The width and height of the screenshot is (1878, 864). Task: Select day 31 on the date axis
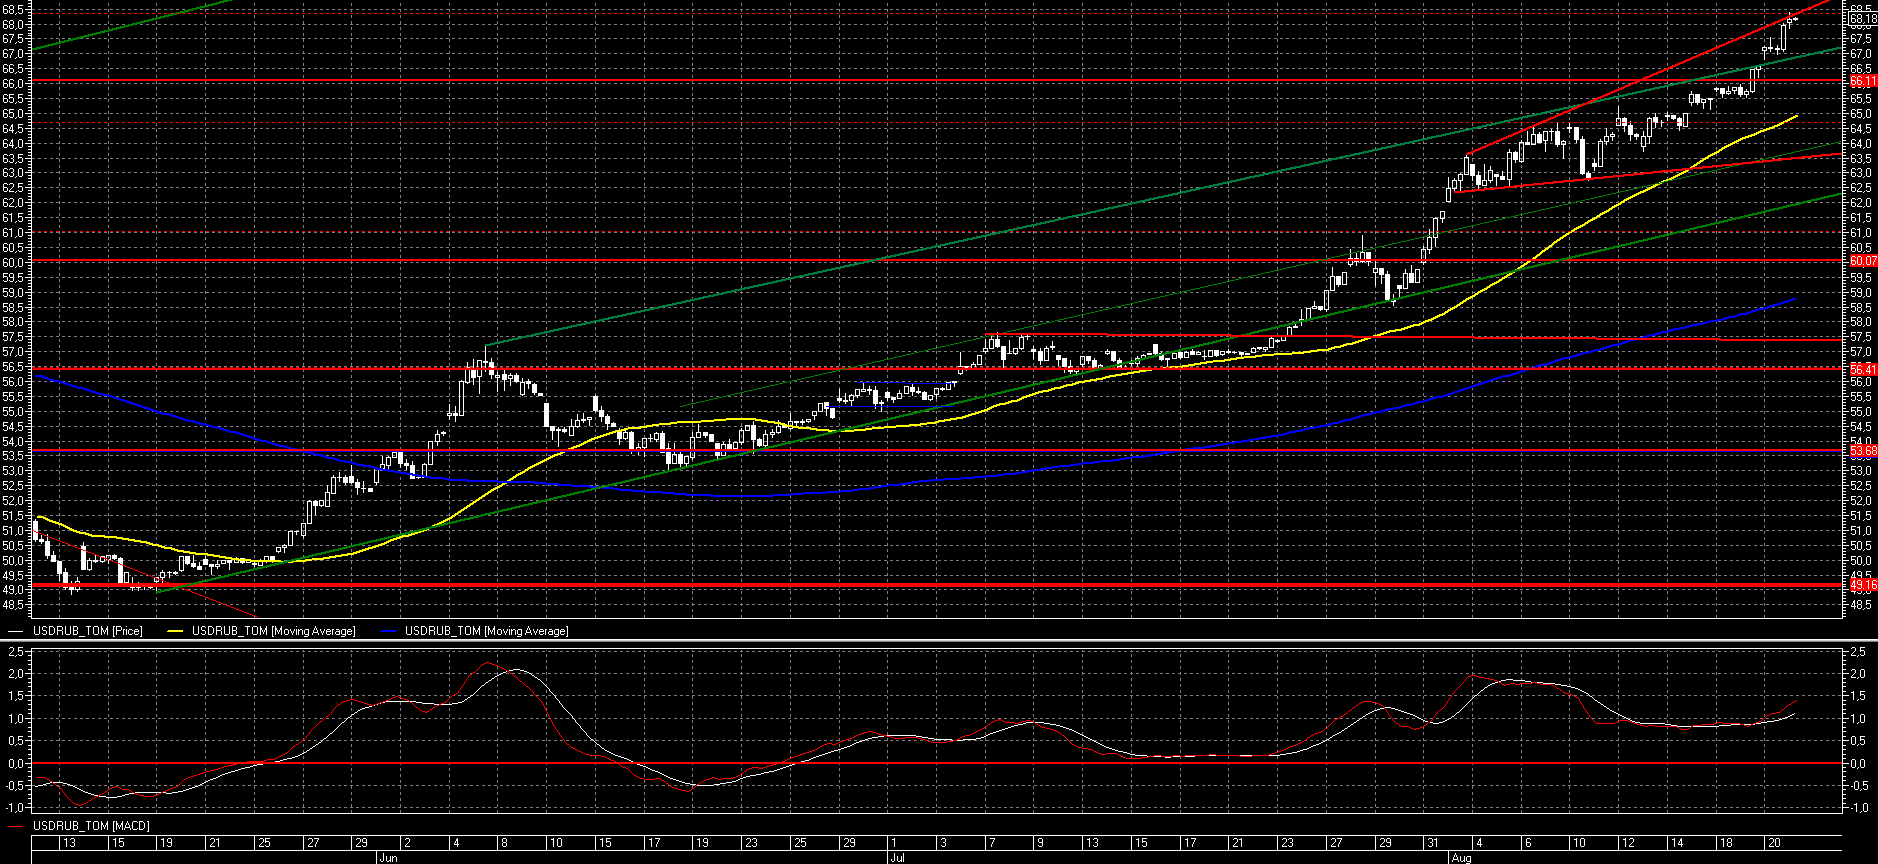click(1433, 843)
